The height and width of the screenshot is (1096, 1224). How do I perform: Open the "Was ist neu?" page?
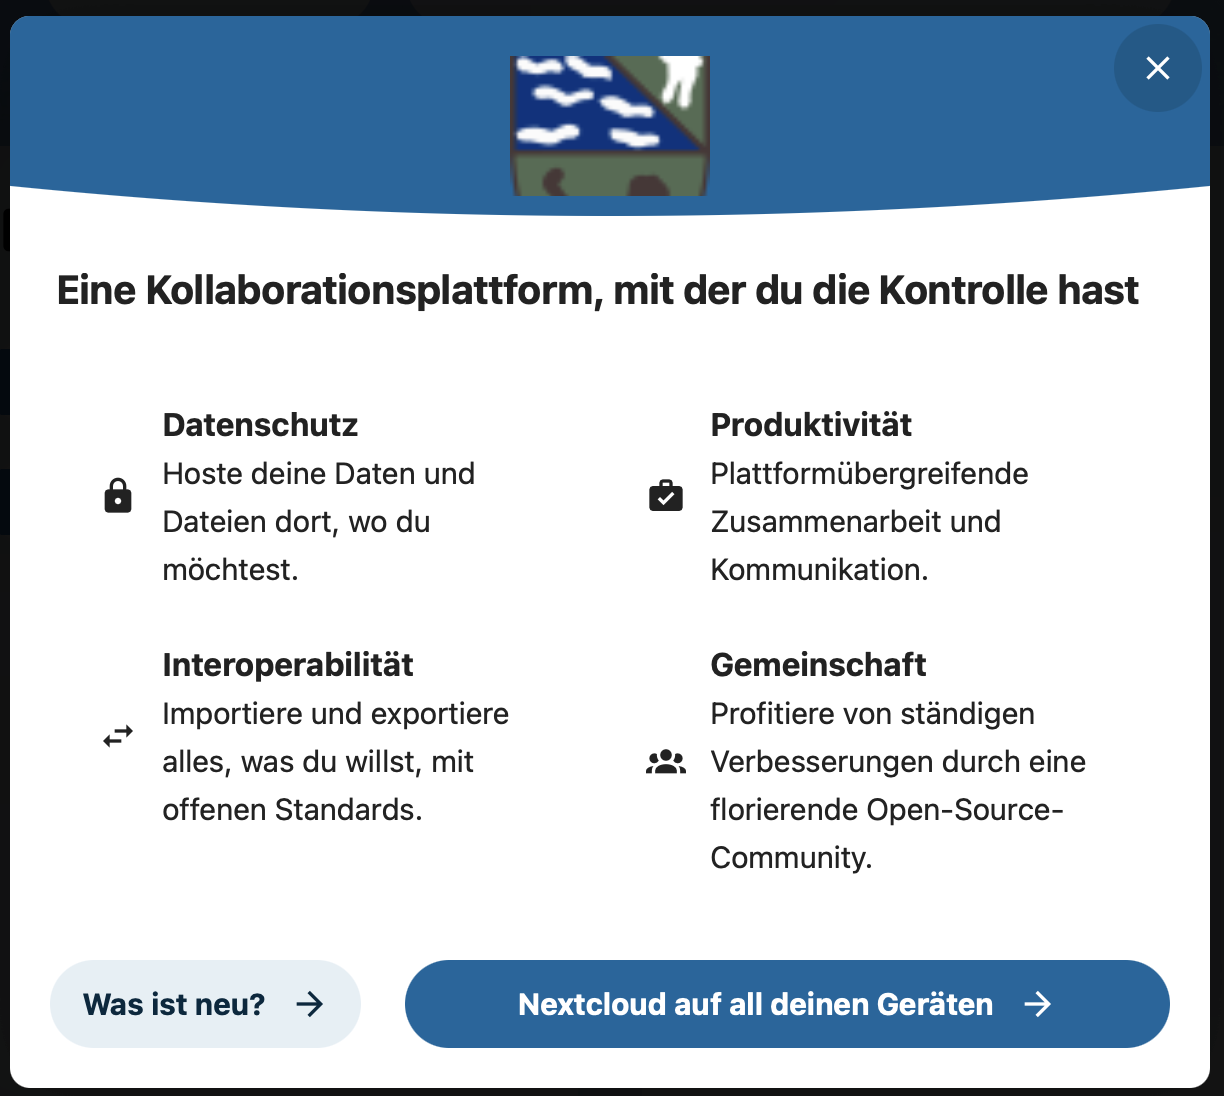(175, 1004)
